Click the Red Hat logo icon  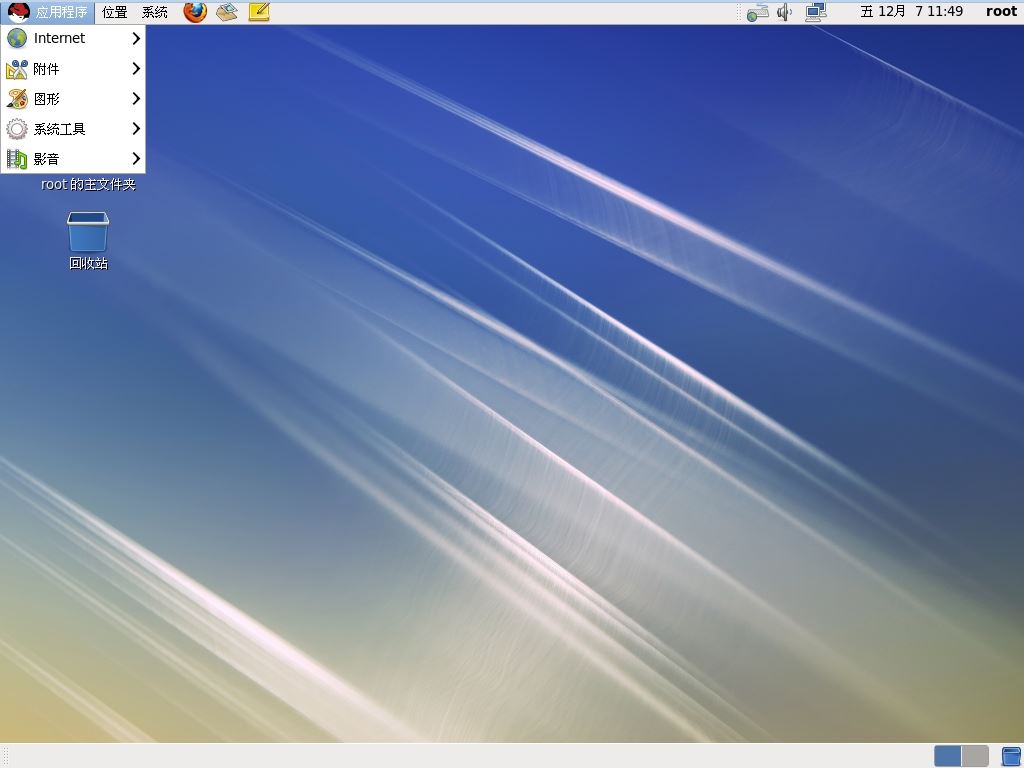coord(18,12)
